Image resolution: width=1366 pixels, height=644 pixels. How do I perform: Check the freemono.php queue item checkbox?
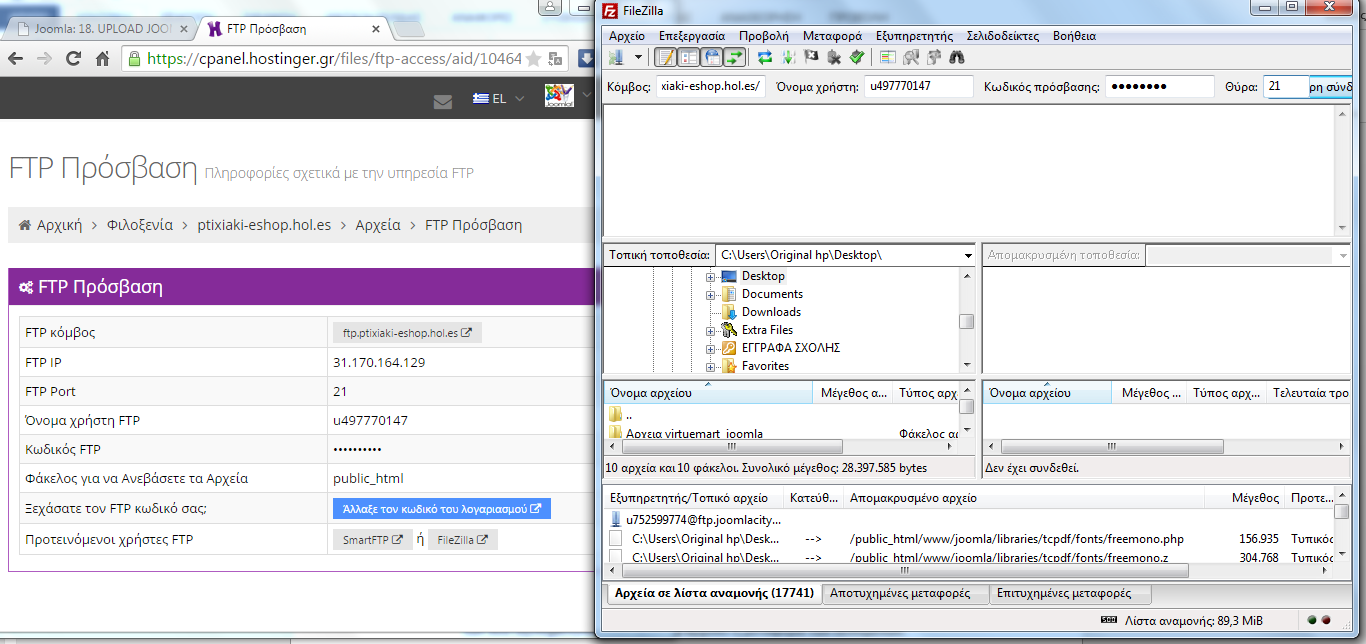(x=616, y=539)
